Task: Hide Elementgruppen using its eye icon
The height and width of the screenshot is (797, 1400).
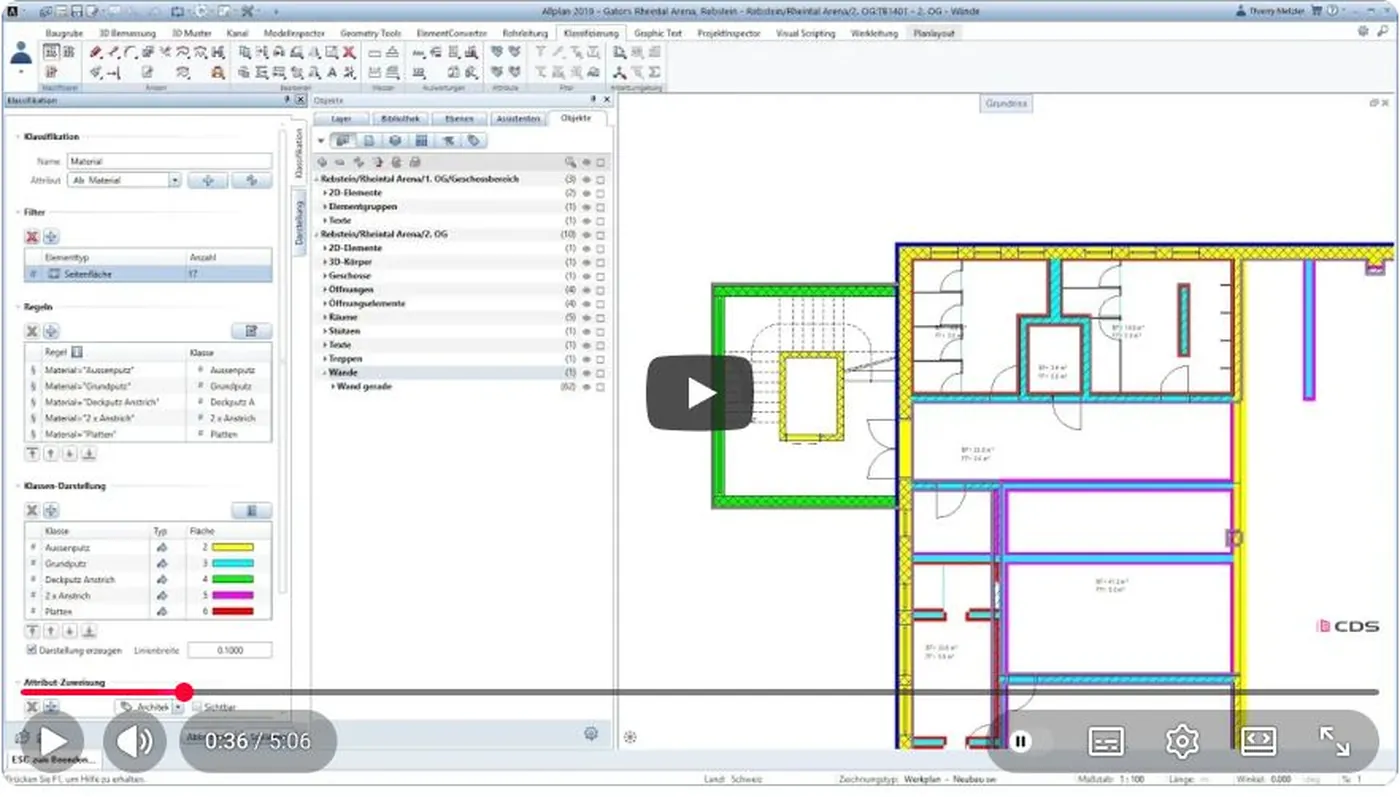Action: tap(586, 207)
